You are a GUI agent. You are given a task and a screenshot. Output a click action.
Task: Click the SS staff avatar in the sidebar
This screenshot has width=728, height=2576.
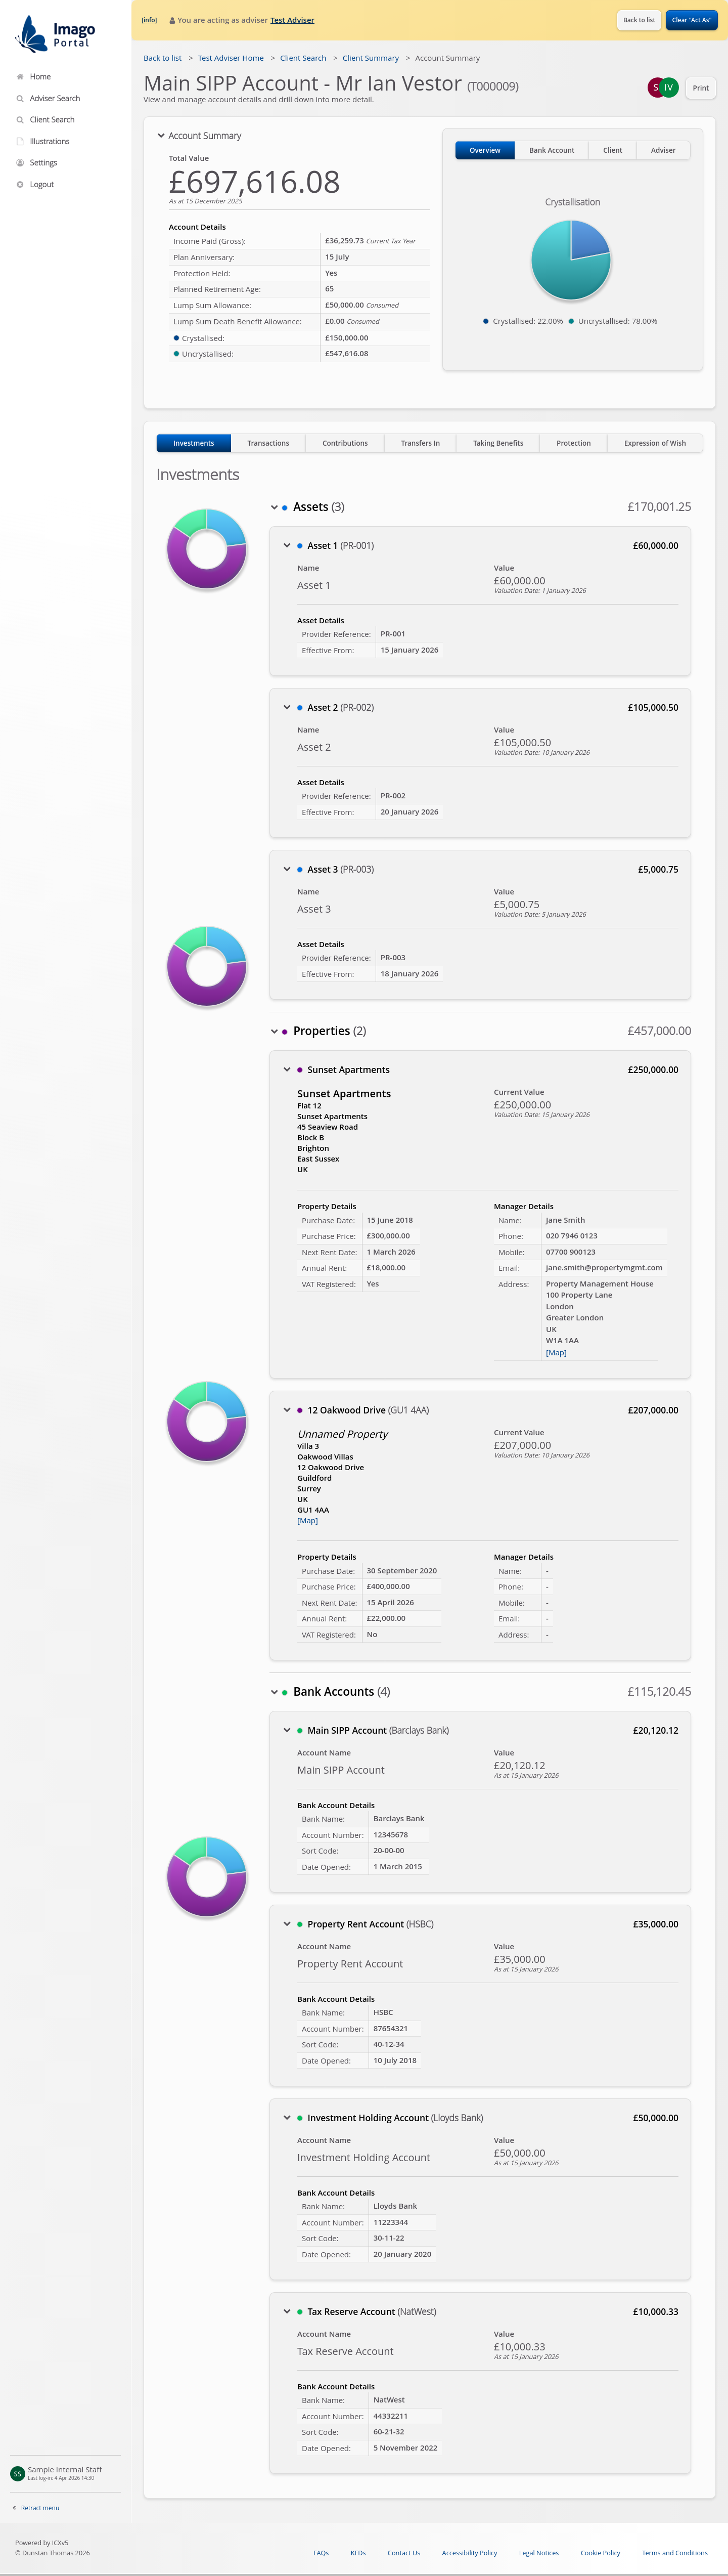pos(17,2473)
